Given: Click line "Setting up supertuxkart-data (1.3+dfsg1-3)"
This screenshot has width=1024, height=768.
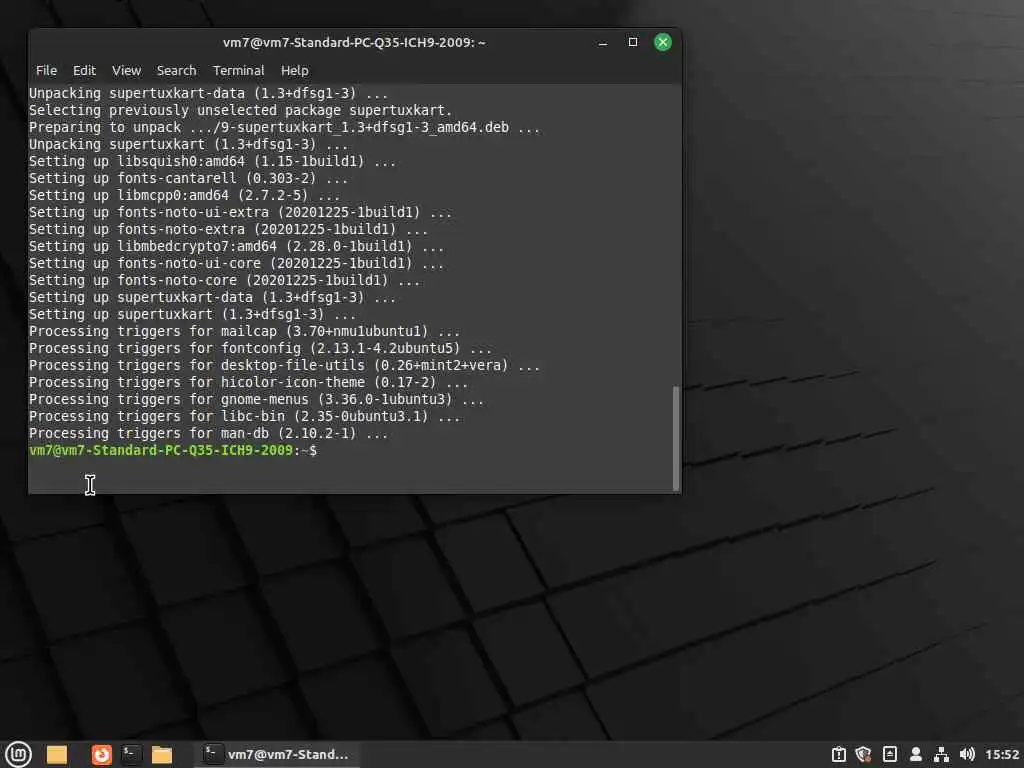Looking at the screenshot, I should click(212, 298).
